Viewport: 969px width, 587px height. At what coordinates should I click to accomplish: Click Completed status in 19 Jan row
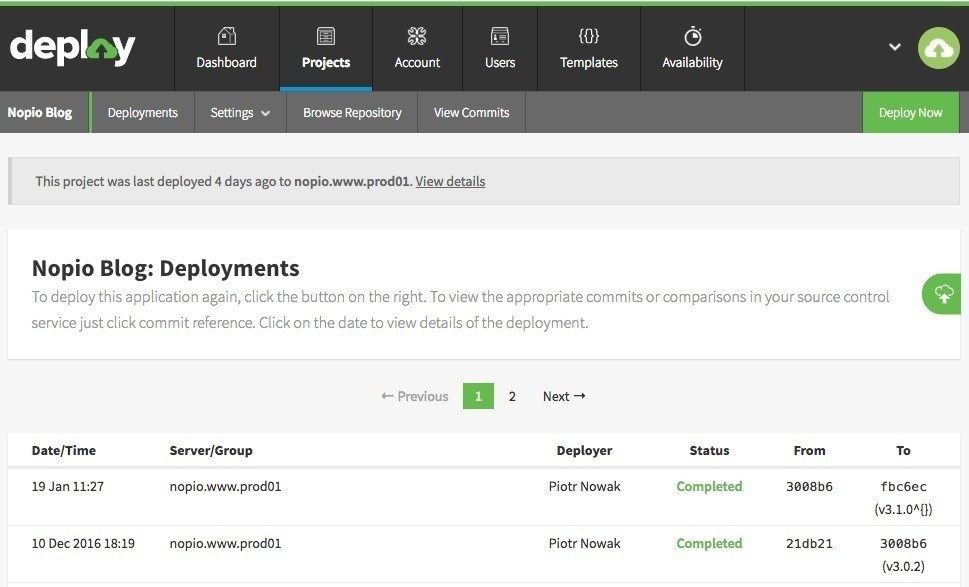click(x=709, y=486)
